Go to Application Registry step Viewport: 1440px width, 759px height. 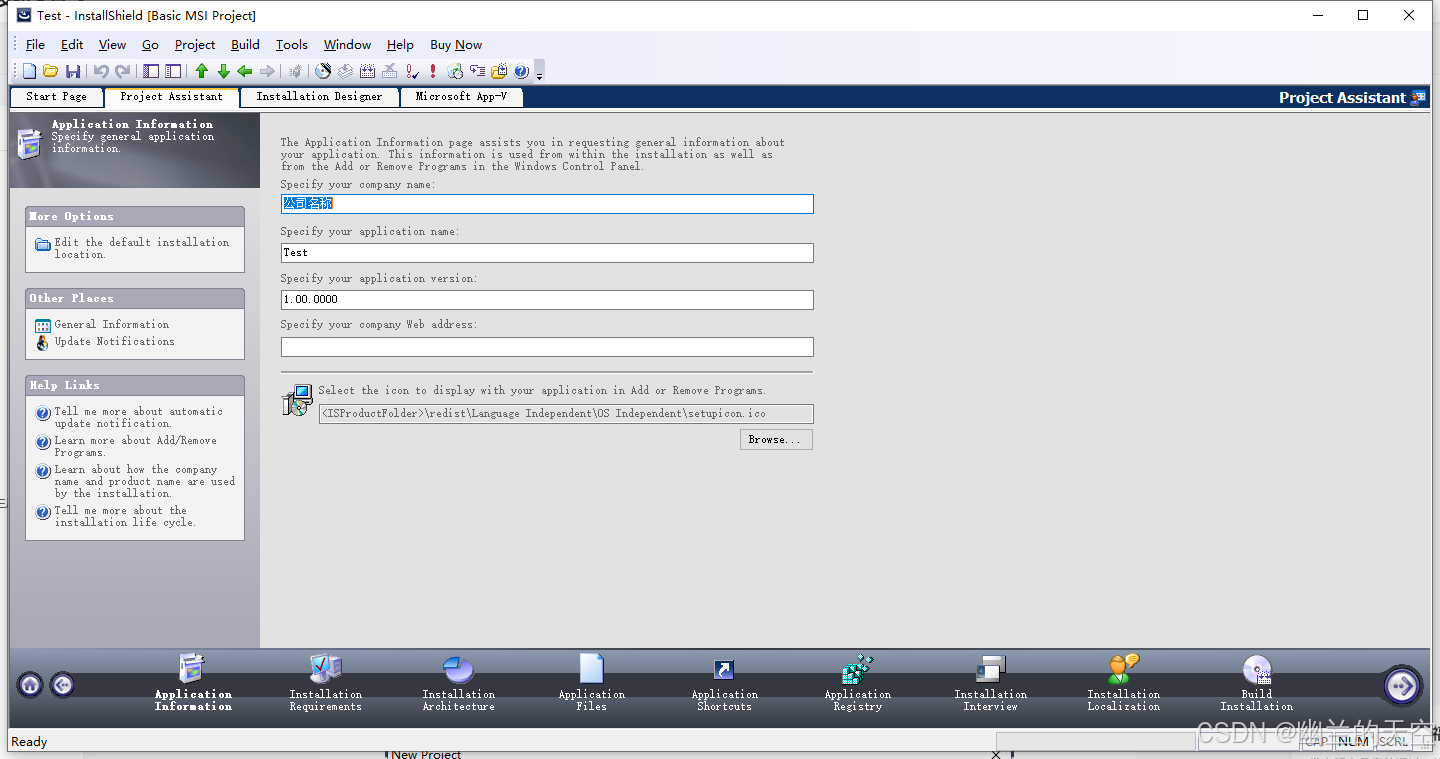[x=858, y=682]
